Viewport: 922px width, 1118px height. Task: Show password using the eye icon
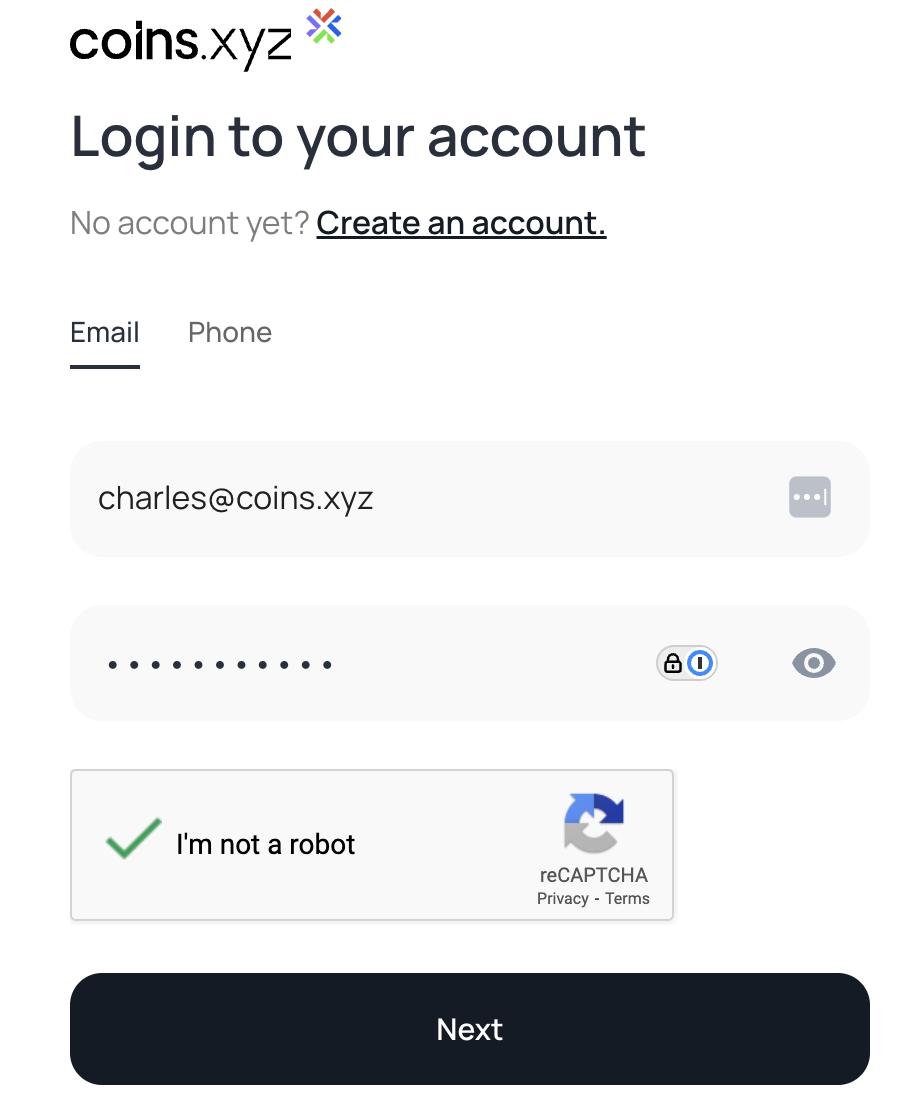(x=814, y=664)
